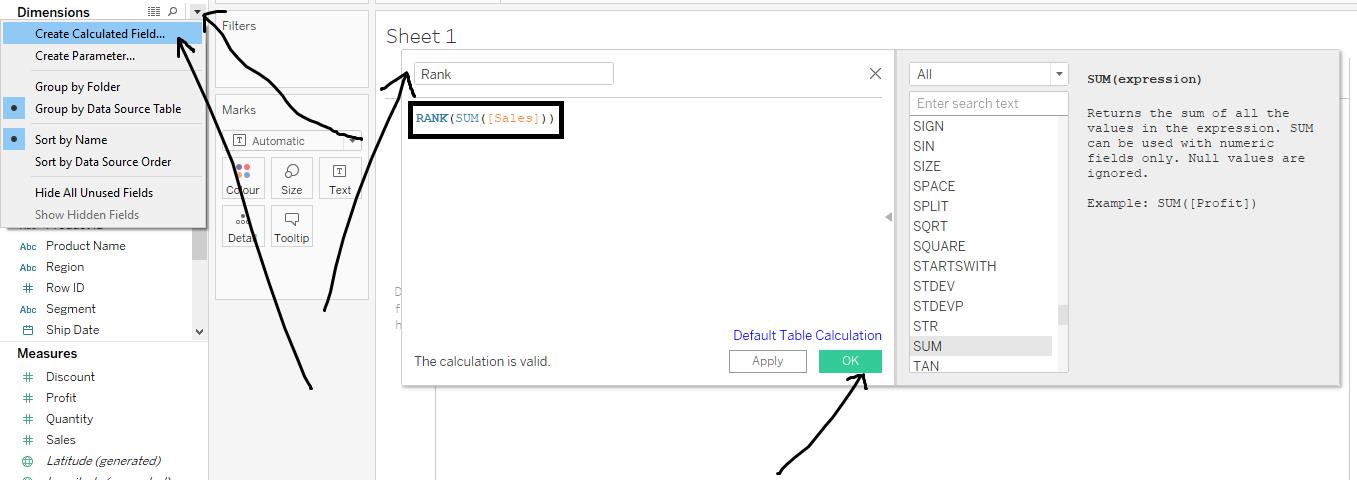Click the function list scrollbar thumb
Image resolution: width=1357 pixels, height=480 pixels.
1062,315
